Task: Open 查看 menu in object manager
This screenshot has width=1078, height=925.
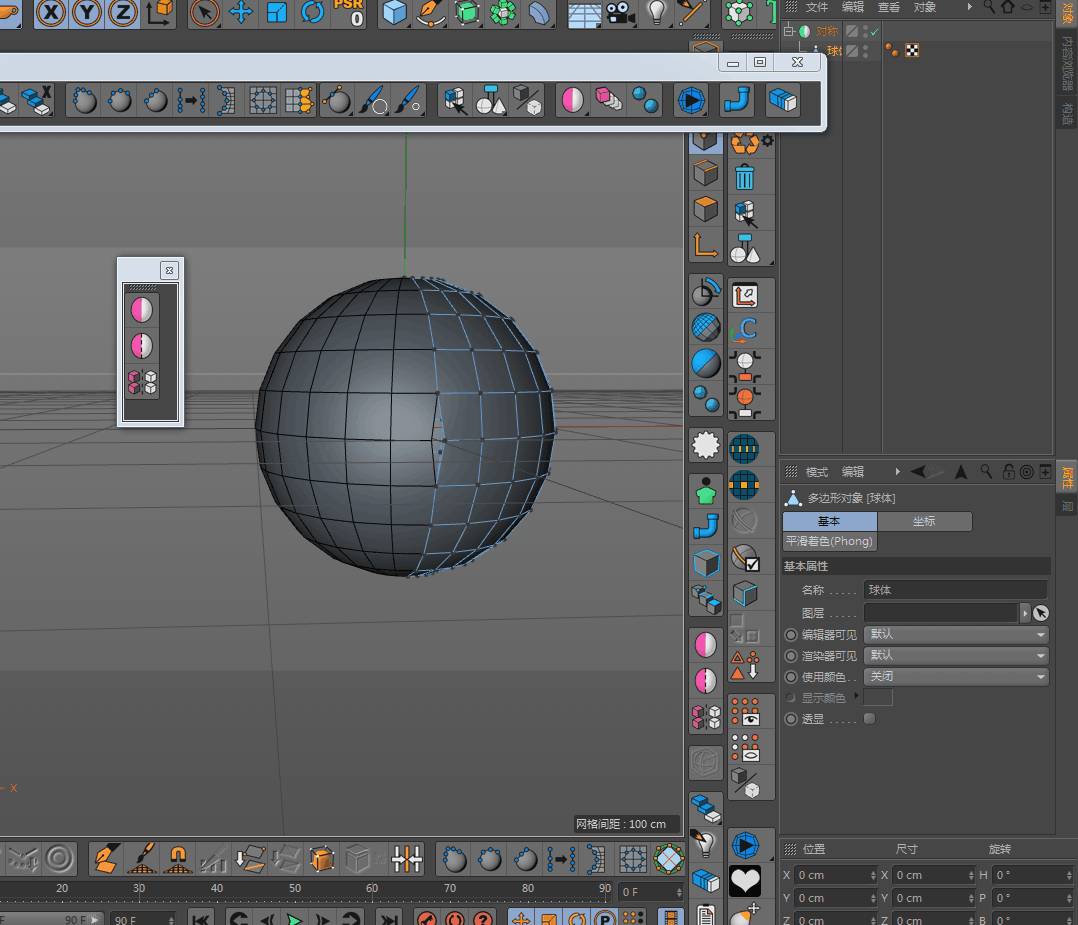Action: coord(888,8)
